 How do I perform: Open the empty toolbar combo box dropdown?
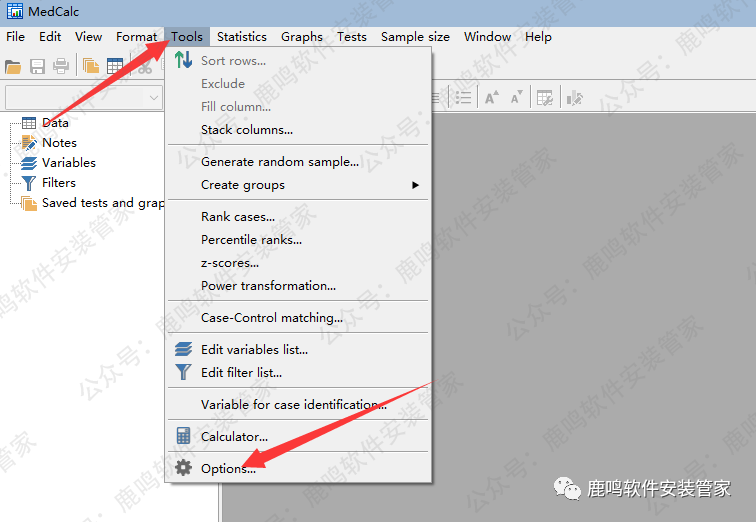coord(154,98)
